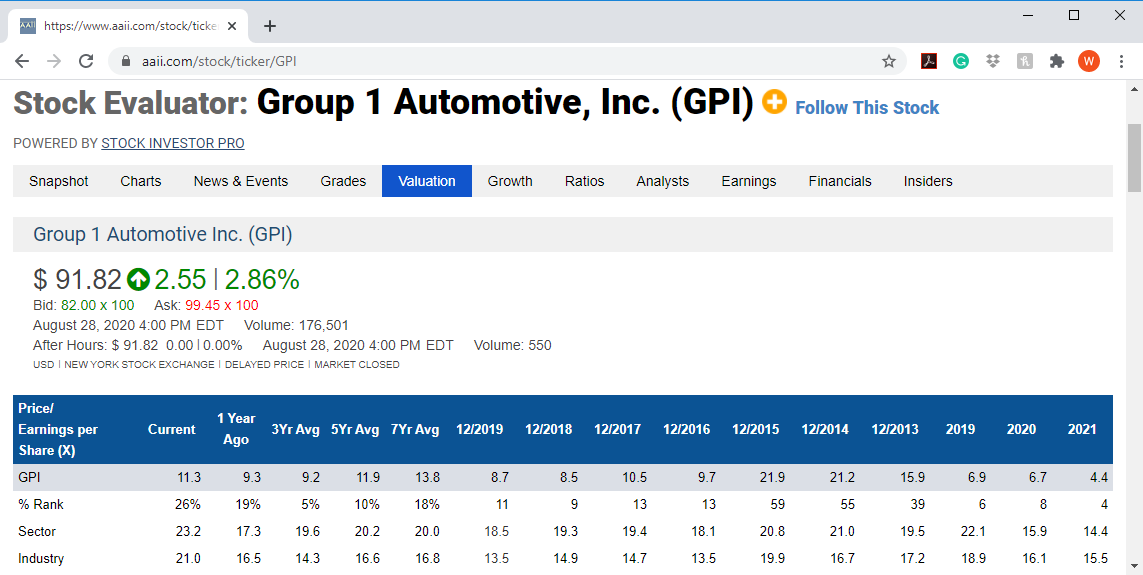Click the page vertical scrollbar thumb
1143x575 pixels.
pyautogui.click(x=1134, y=157)
